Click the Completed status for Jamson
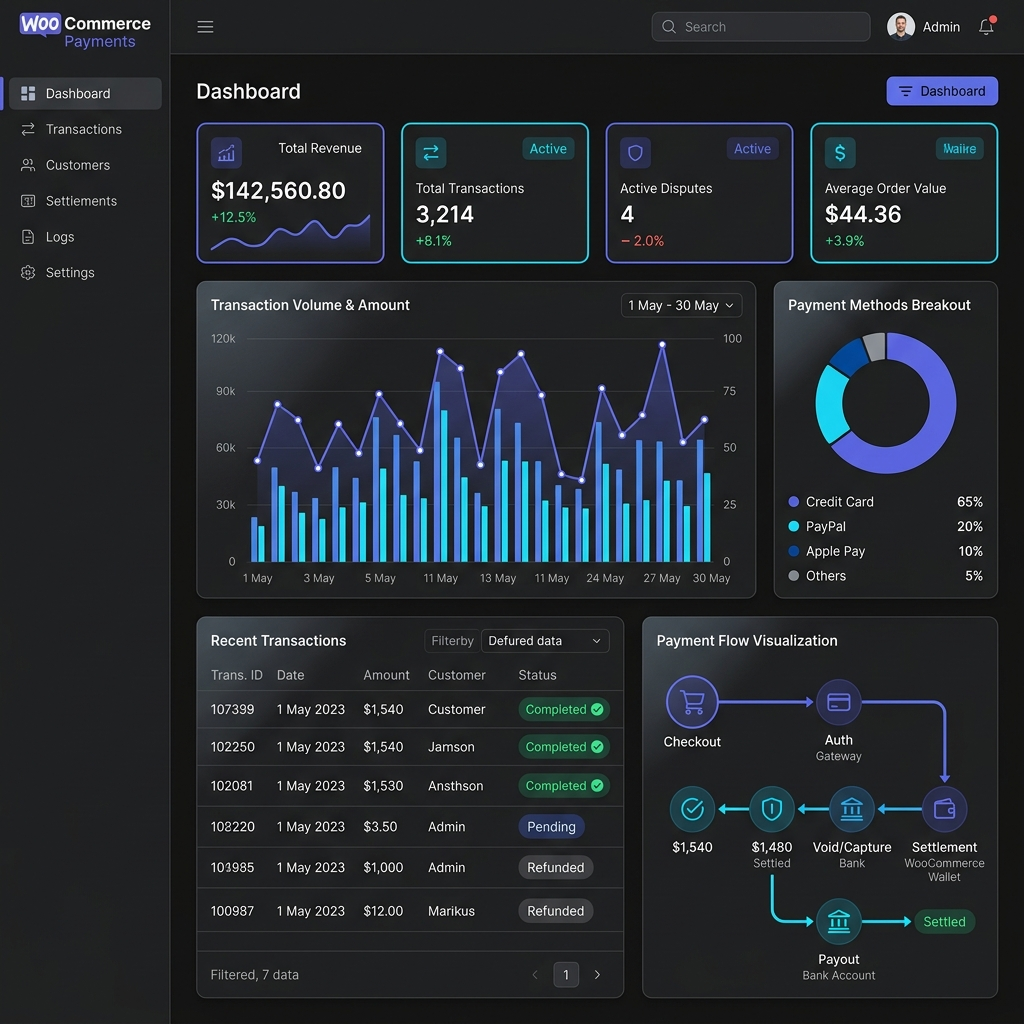The height and width of the screenshot is (1024, 1024). point(564,746)
